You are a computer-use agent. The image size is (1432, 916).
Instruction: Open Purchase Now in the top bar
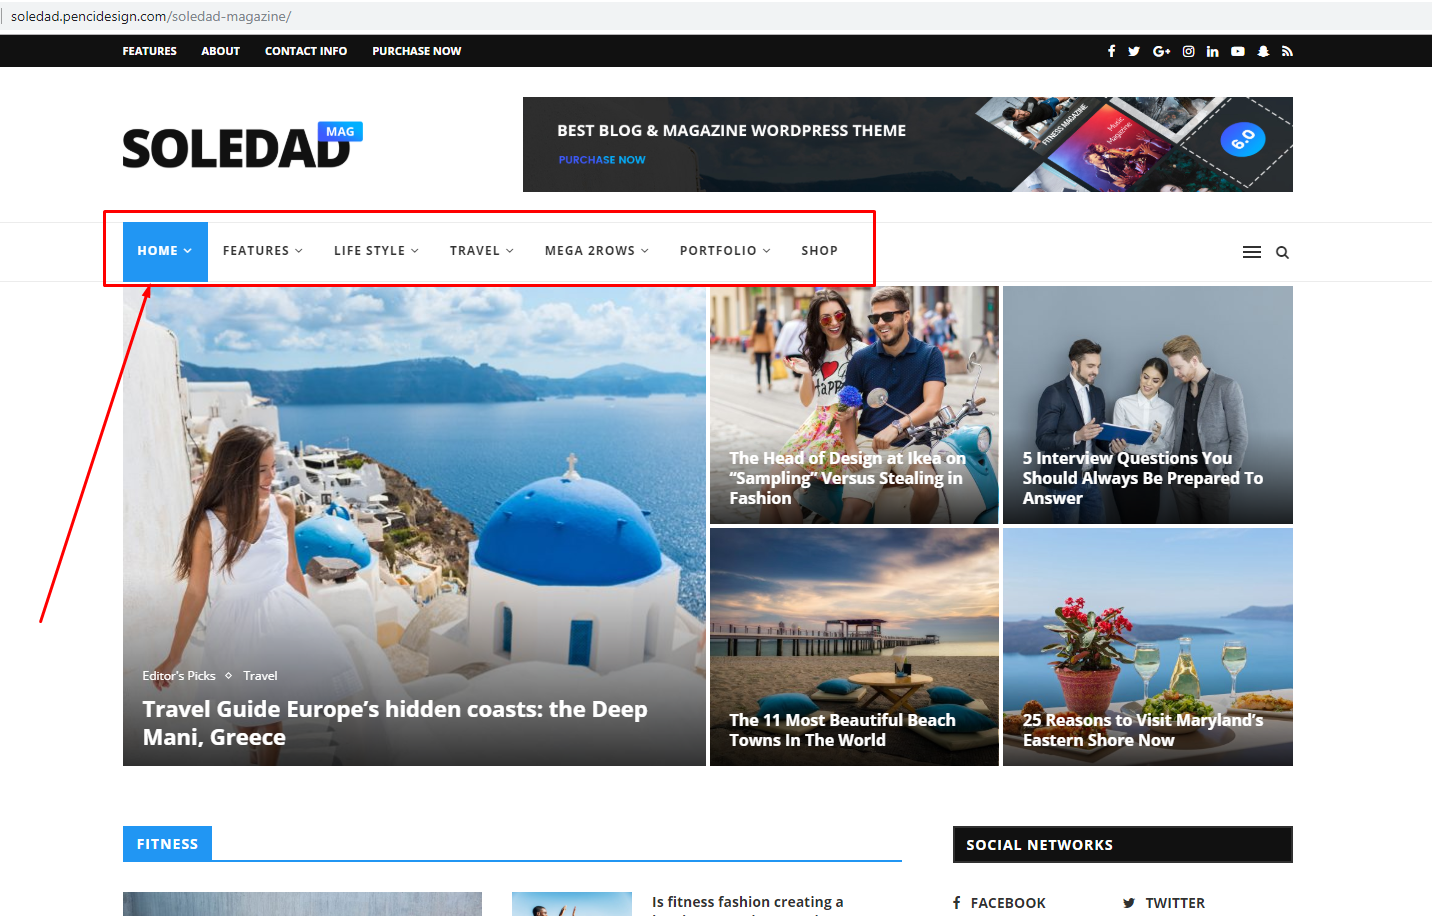tap(417, 51)
